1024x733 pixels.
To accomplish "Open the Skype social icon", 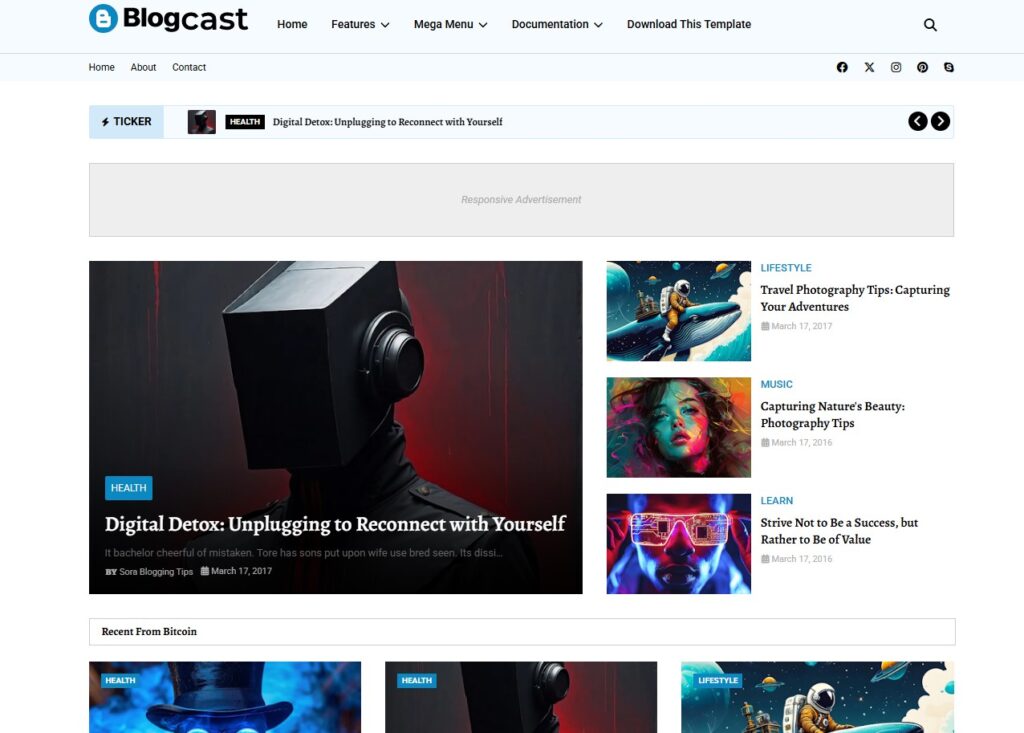I will tap(948, 67).
